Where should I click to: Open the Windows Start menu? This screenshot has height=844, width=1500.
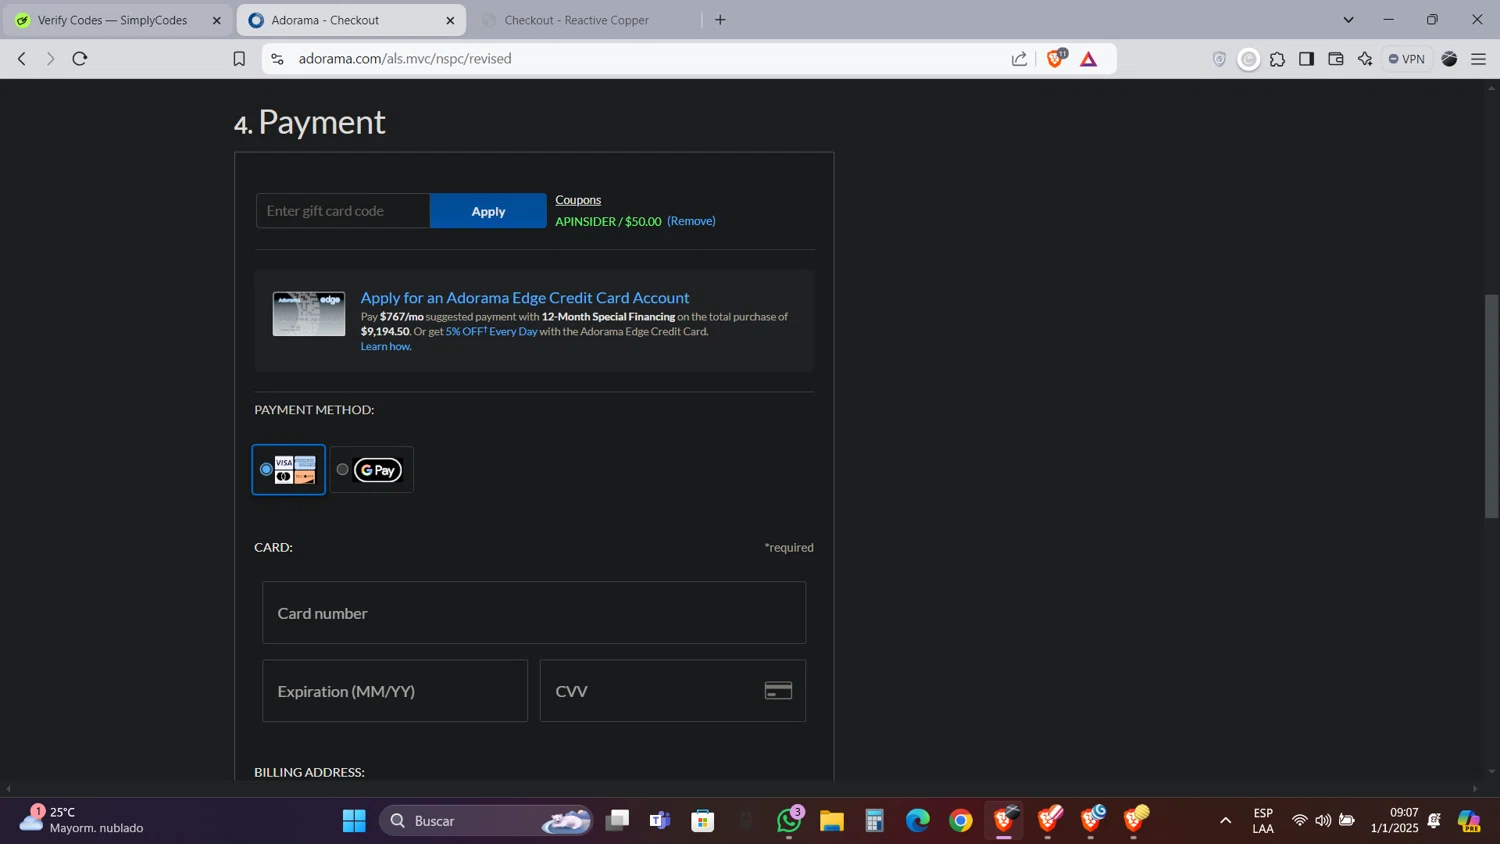(354, 821)
